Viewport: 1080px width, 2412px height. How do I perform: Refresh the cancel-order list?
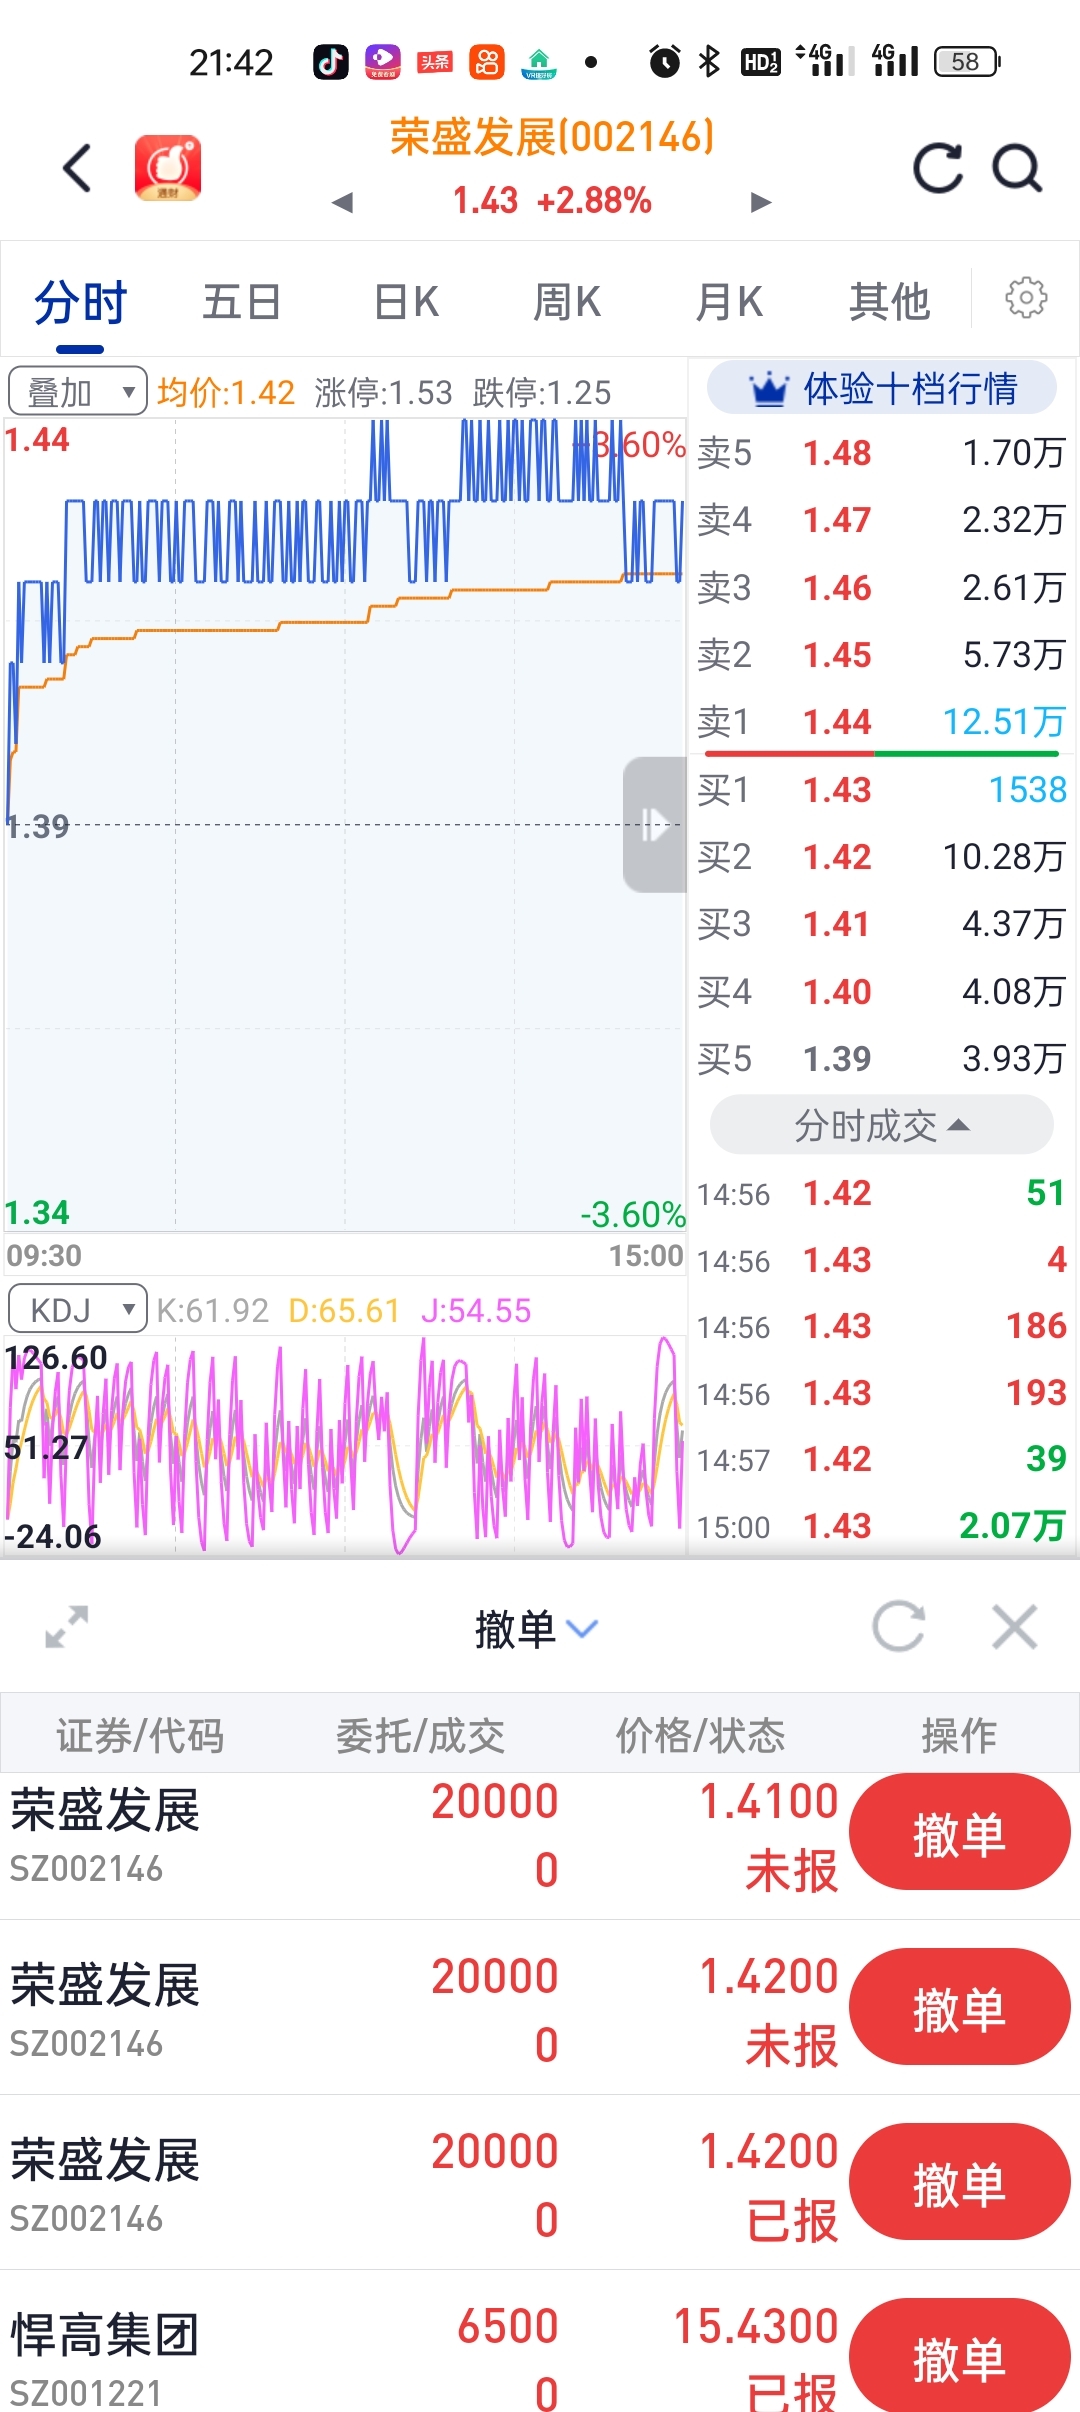point(898,1626)
